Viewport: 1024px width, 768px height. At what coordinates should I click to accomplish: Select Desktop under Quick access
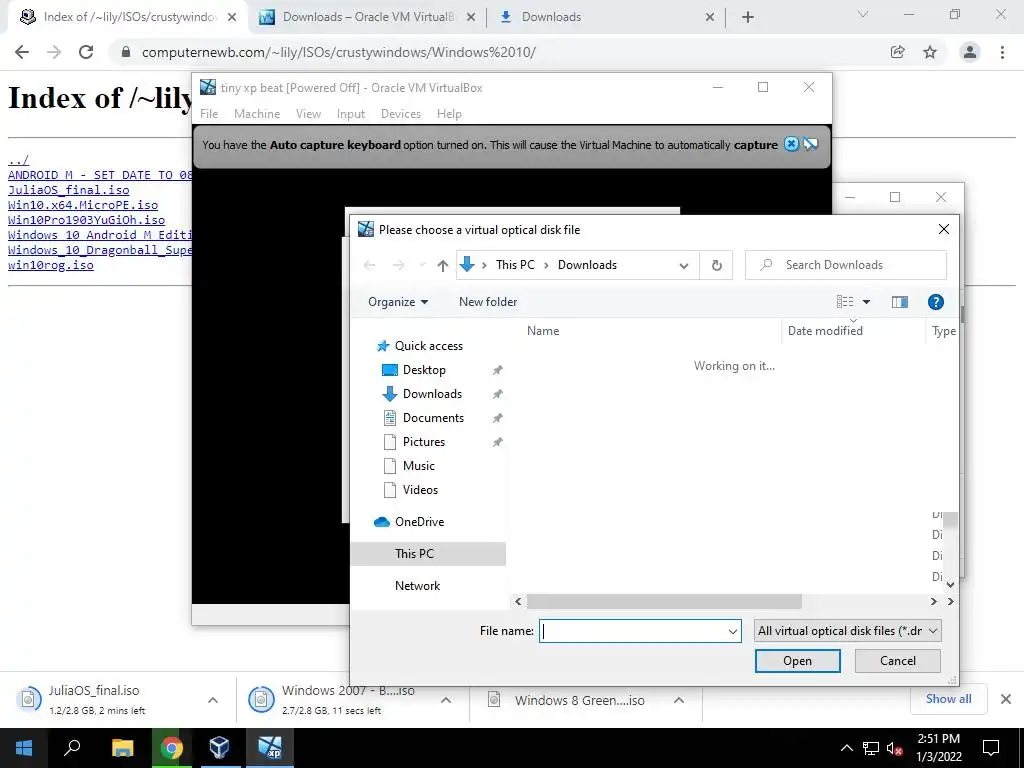[x=424, y=370]
